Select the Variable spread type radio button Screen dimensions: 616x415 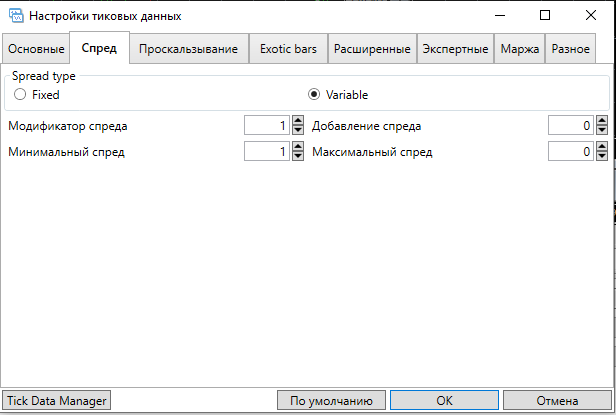click(314, 94)
